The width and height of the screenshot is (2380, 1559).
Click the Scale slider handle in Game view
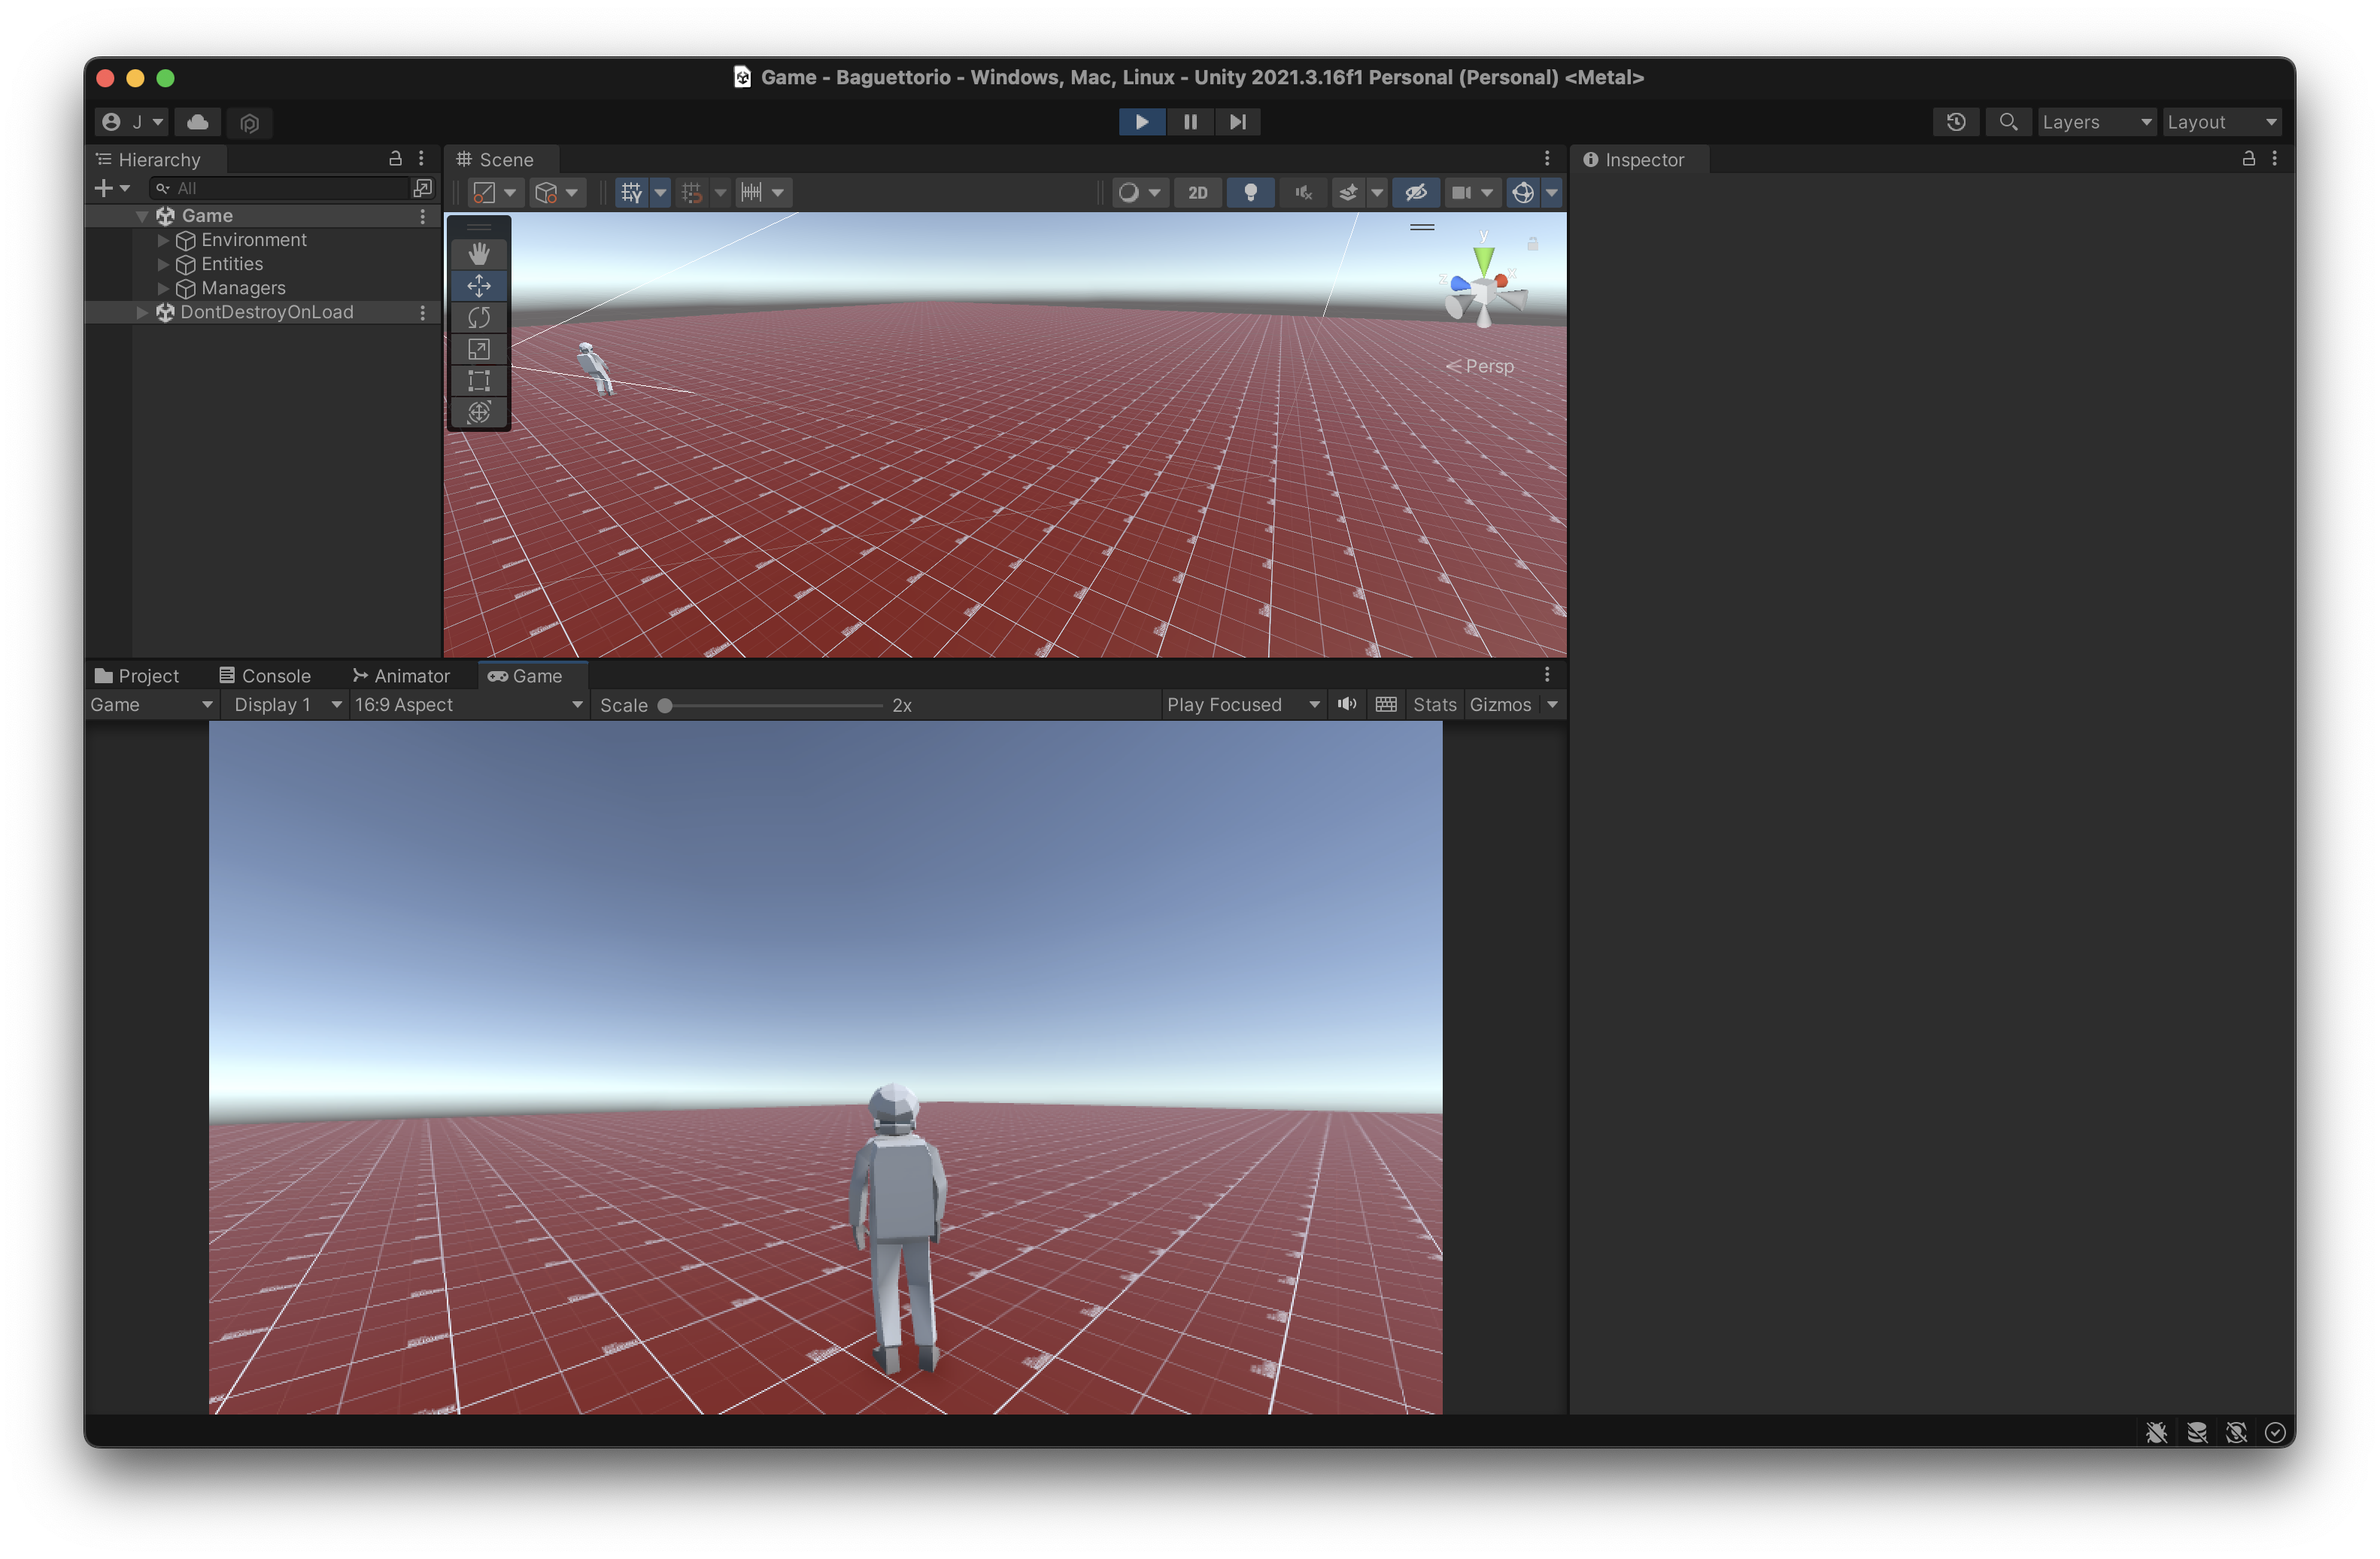tap(665, 706)
